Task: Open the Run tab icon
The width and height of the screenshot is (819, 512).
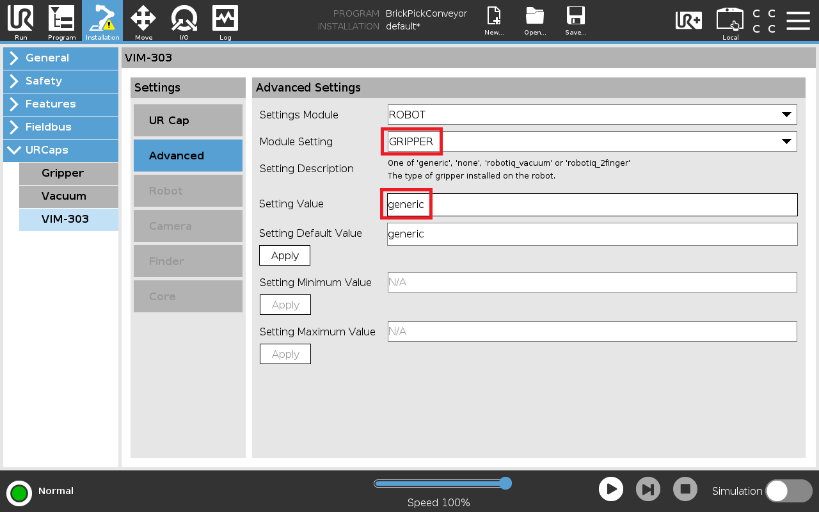Action: click(x=20, y=21)
